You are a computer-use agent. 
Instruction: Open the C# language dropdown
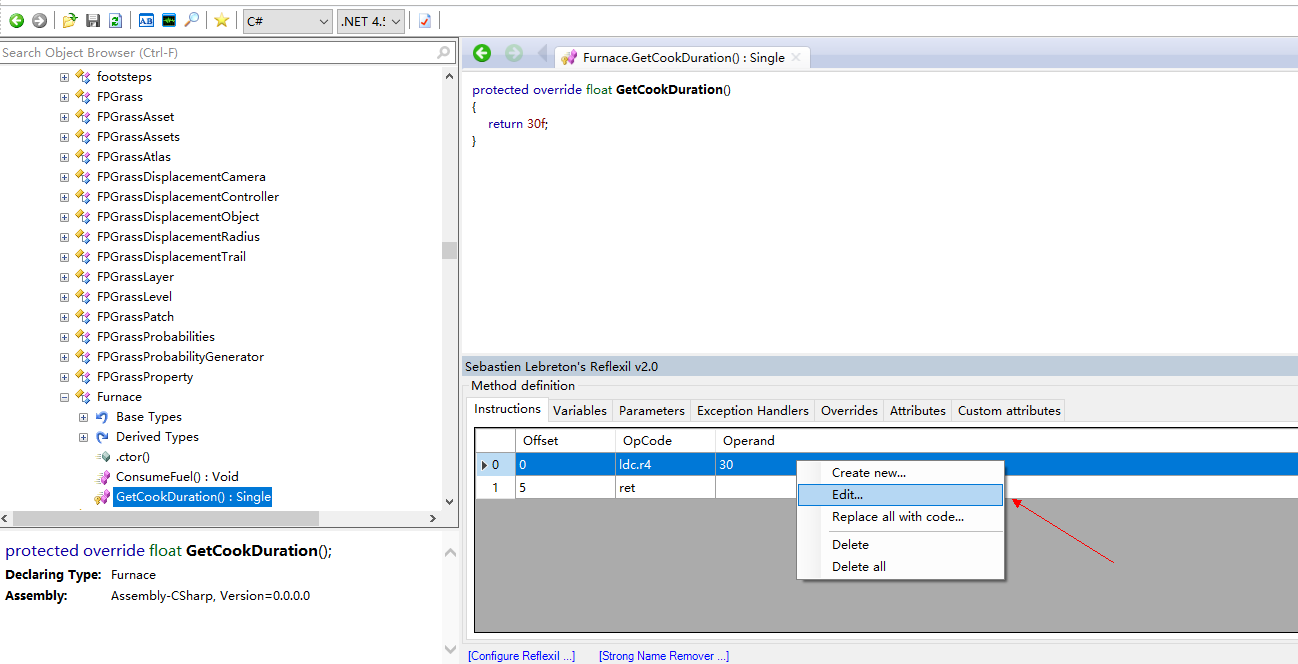pyautogui.click(x=287, y=21)
